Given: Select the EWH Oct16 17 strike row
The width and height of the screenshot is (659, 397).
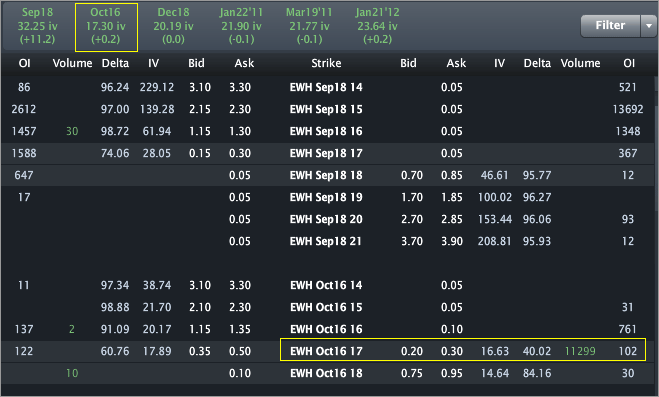Looking at the screenshot, I should point(328,351).
